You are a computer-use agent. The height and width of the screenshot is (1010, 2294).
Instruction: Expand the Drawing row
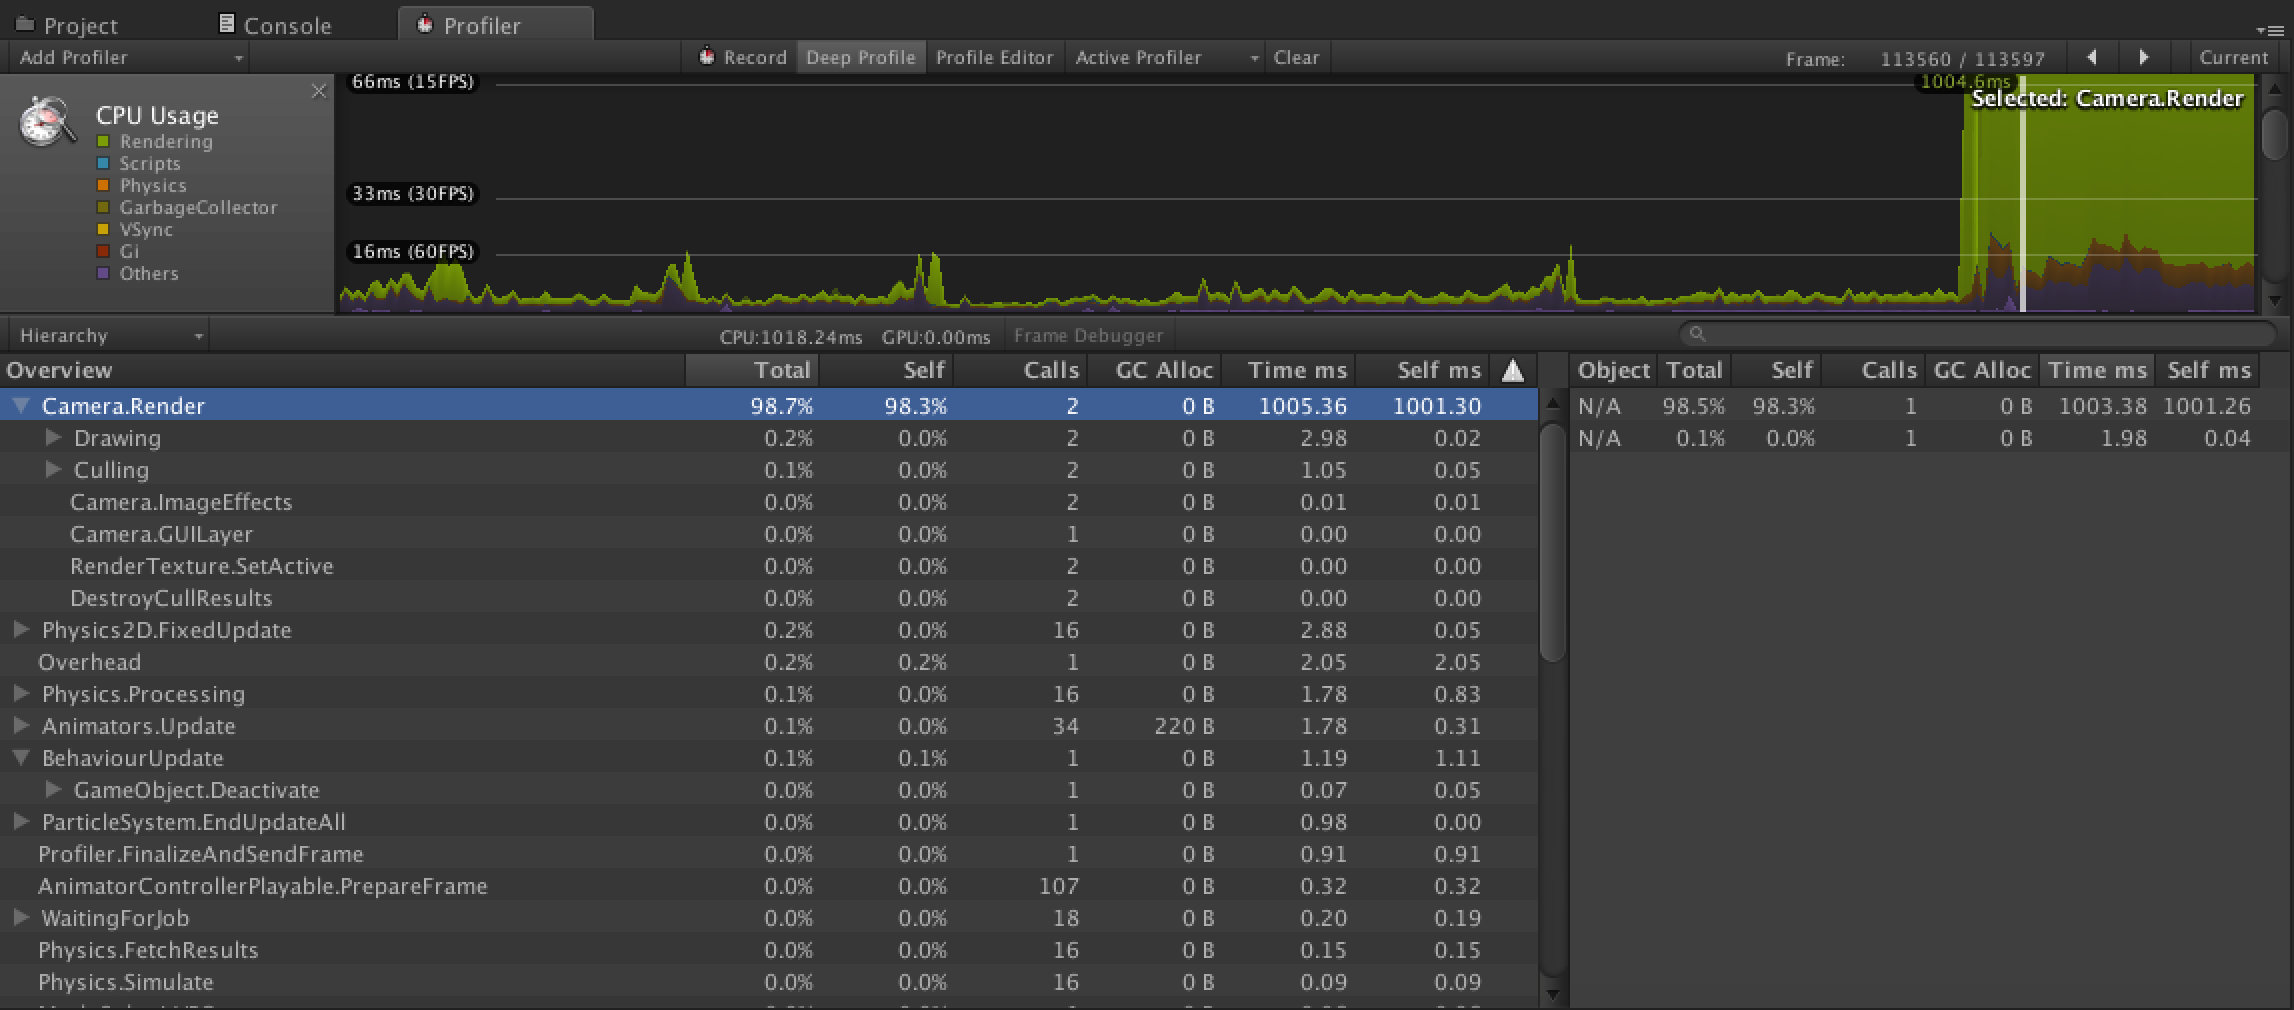click(x=54, y=437)
